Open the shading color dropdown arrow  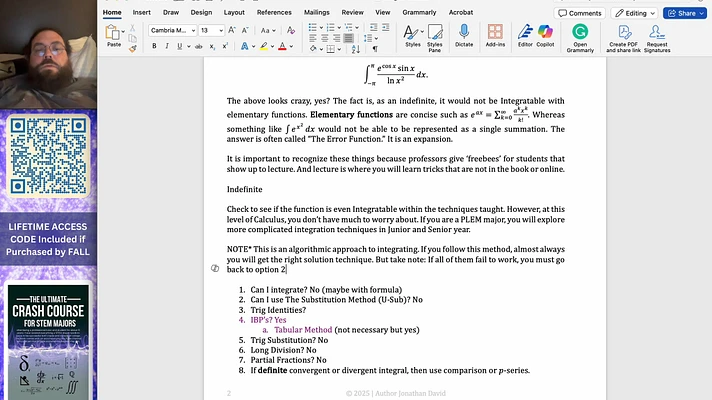click(x=321, y=49)
